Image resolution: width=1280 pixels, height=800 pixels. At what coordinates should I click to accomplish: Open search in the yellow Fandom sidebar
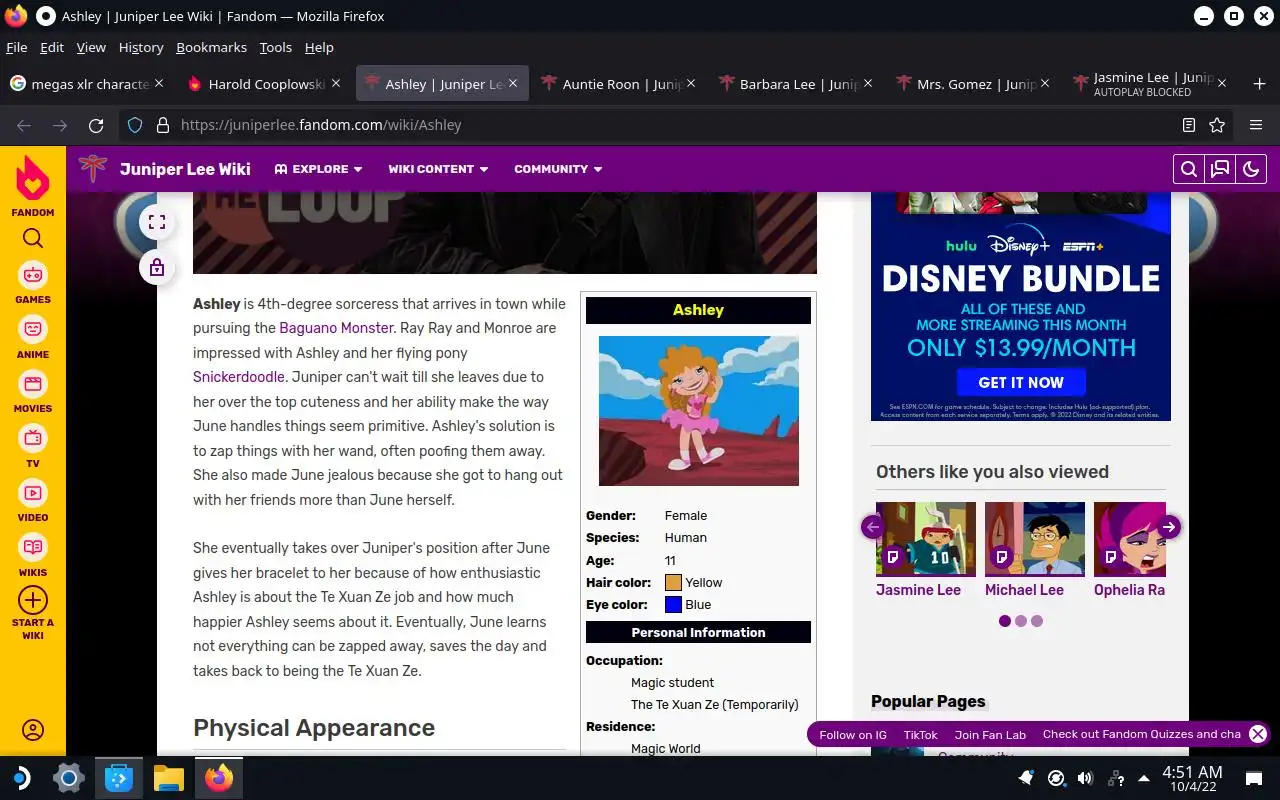(x=33, y=238)
